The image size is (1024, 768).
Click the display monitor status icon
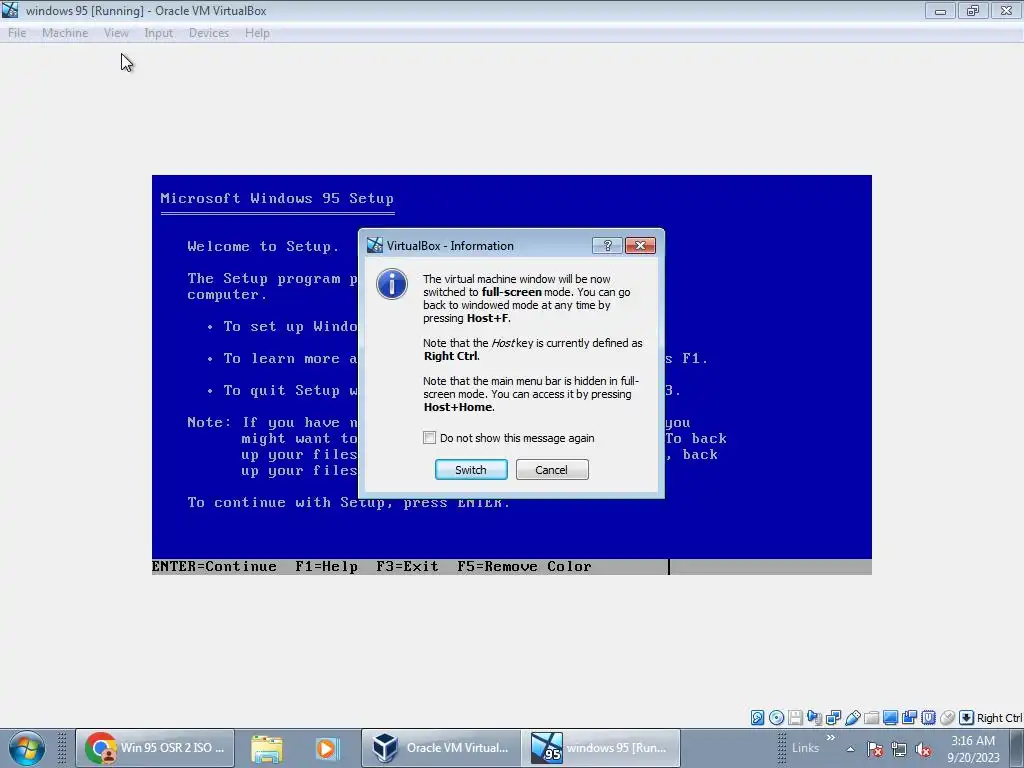point(890,718)
